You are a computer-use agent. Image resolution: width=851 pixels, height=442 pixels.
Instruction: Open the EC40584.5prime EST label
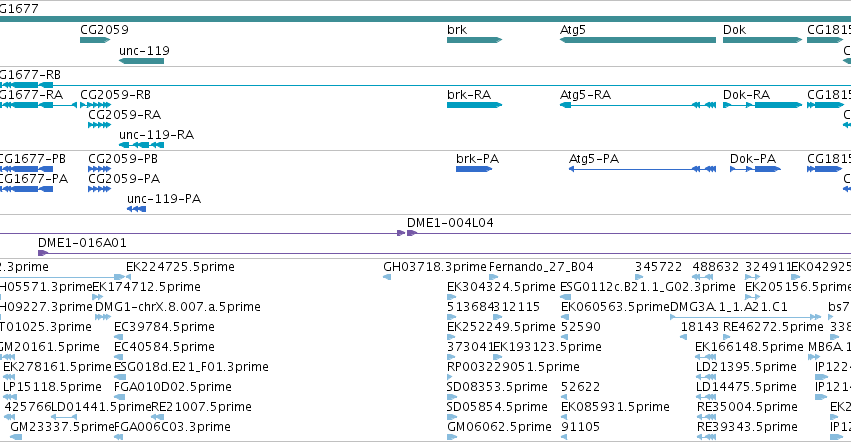coord(164,347)
